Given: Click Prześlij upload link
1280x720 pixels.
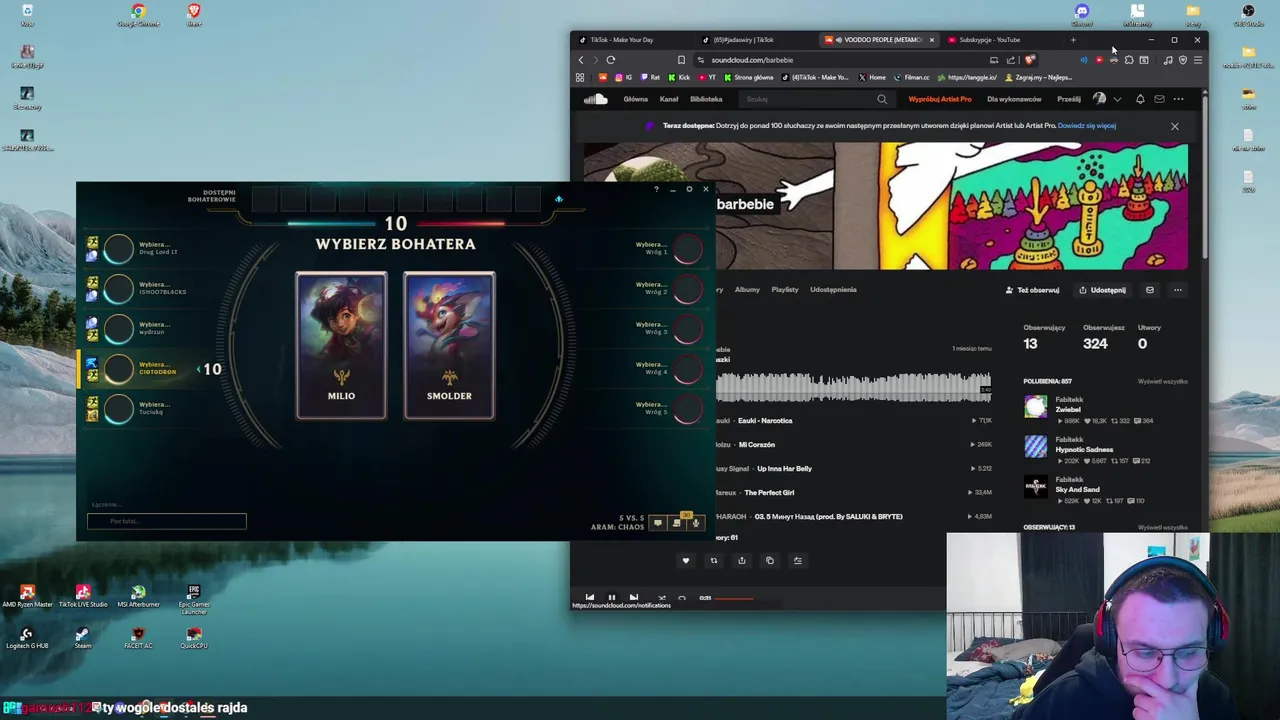Looking at the screenshot, I should coord(1069,99).
